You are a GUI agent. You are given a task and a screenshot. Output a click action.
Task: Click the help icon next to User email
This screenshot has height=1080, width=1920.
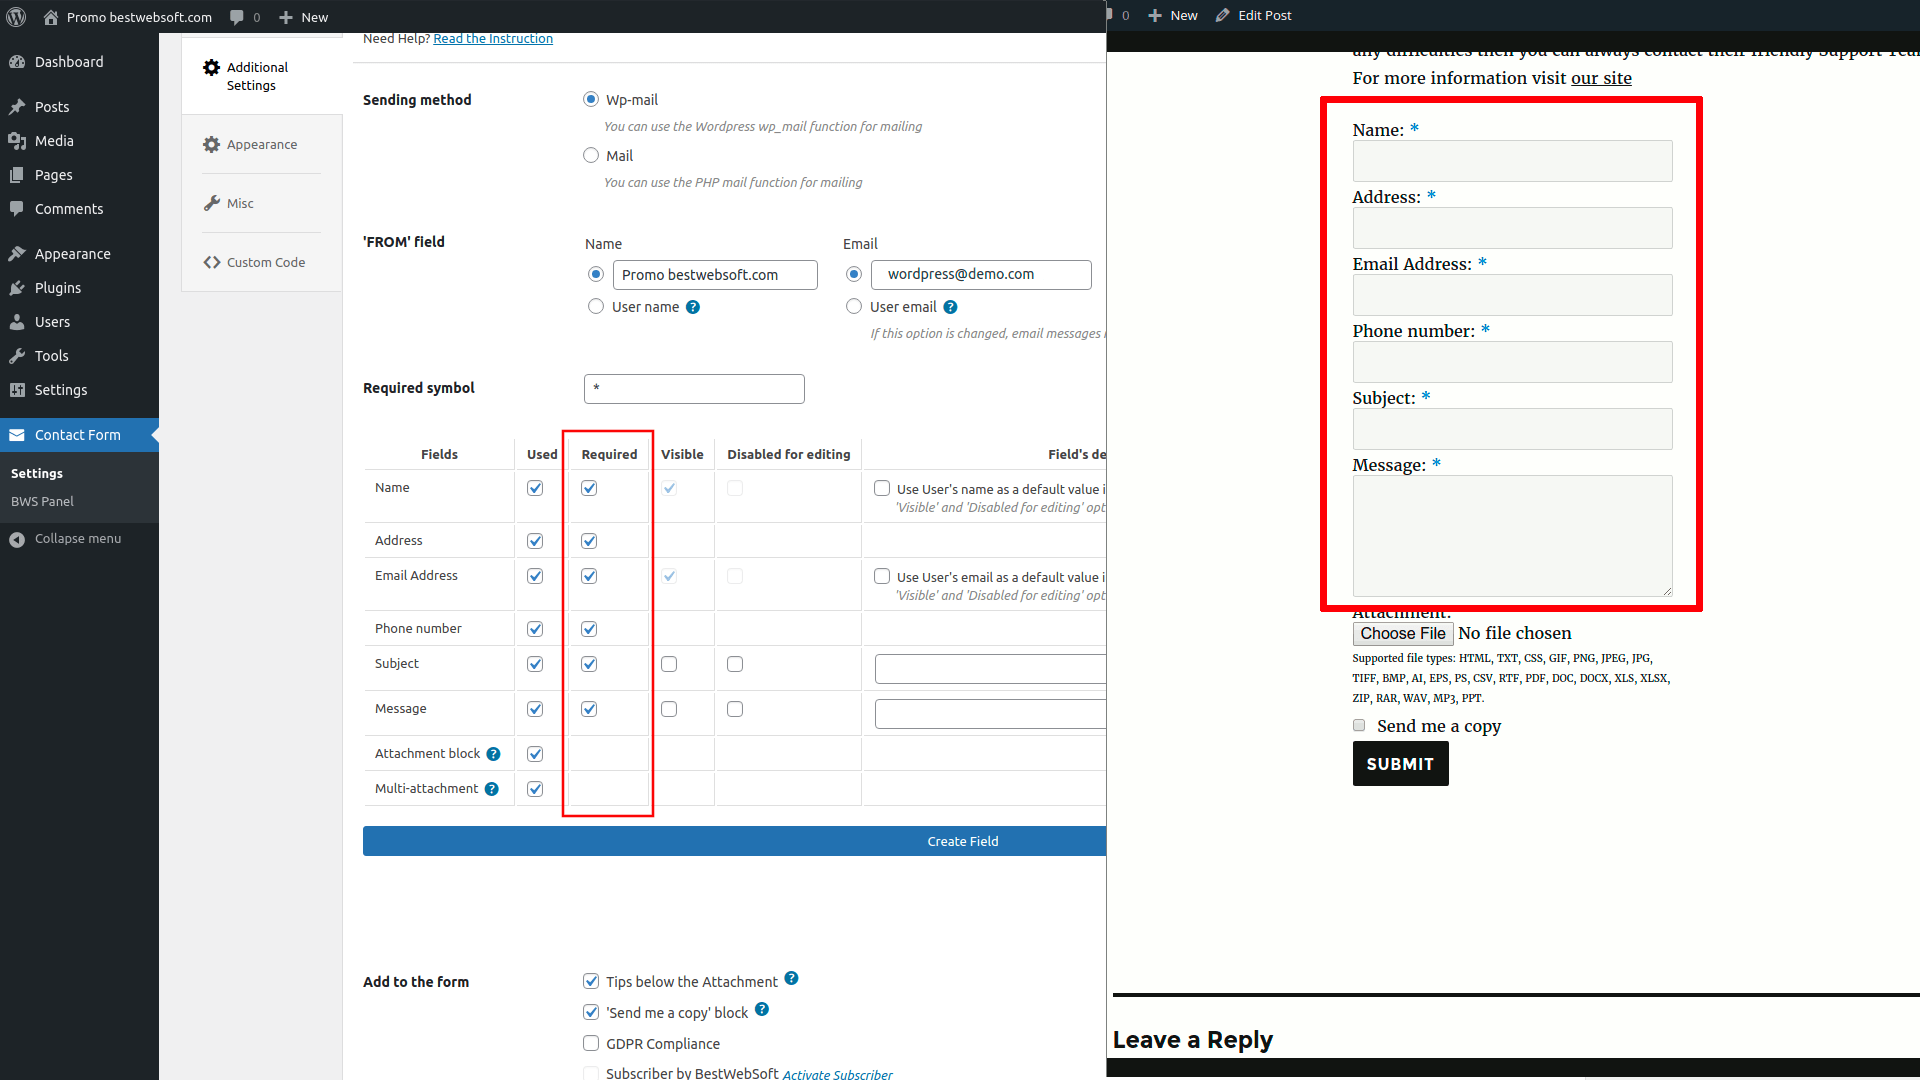pyautogui.click(x=950, y=307)
